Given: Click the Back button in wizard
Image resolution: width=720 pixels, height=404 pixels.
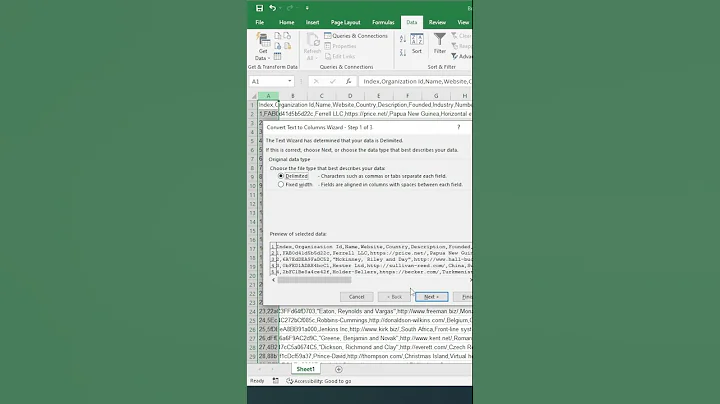Looking at the screenshot, I should click(x=394, y=297).
